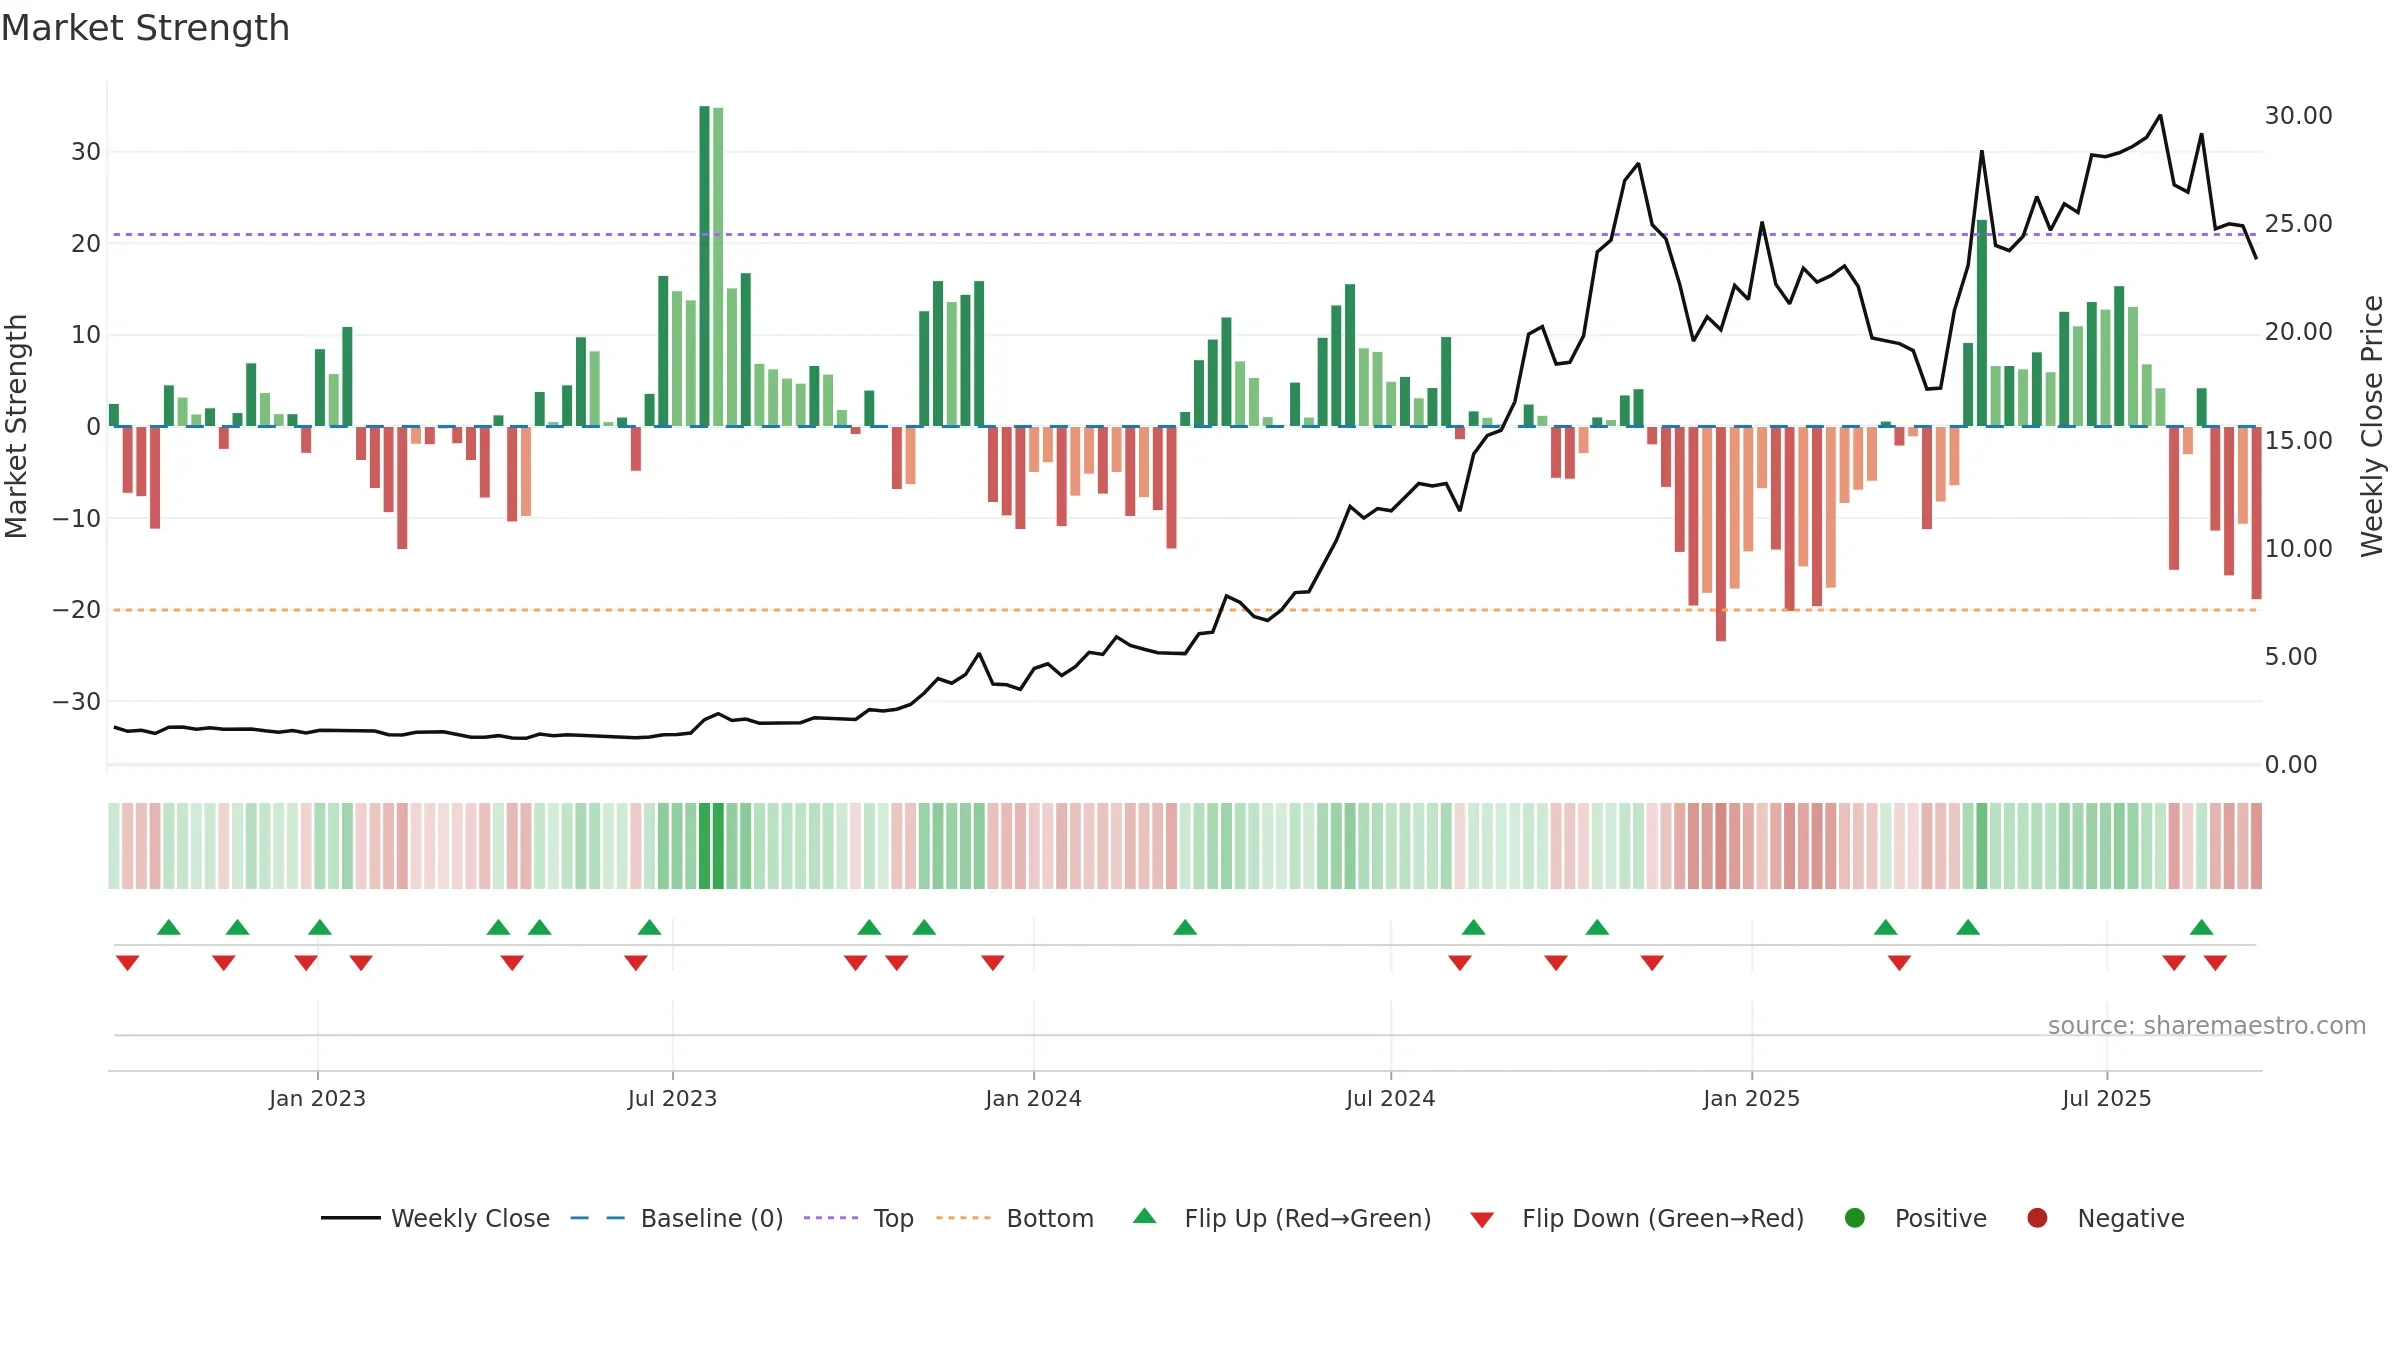The width and height of the screenshot is (2400, 1350).
Task: Toggle the Negative legend entry
Action: (2105, 1218)
